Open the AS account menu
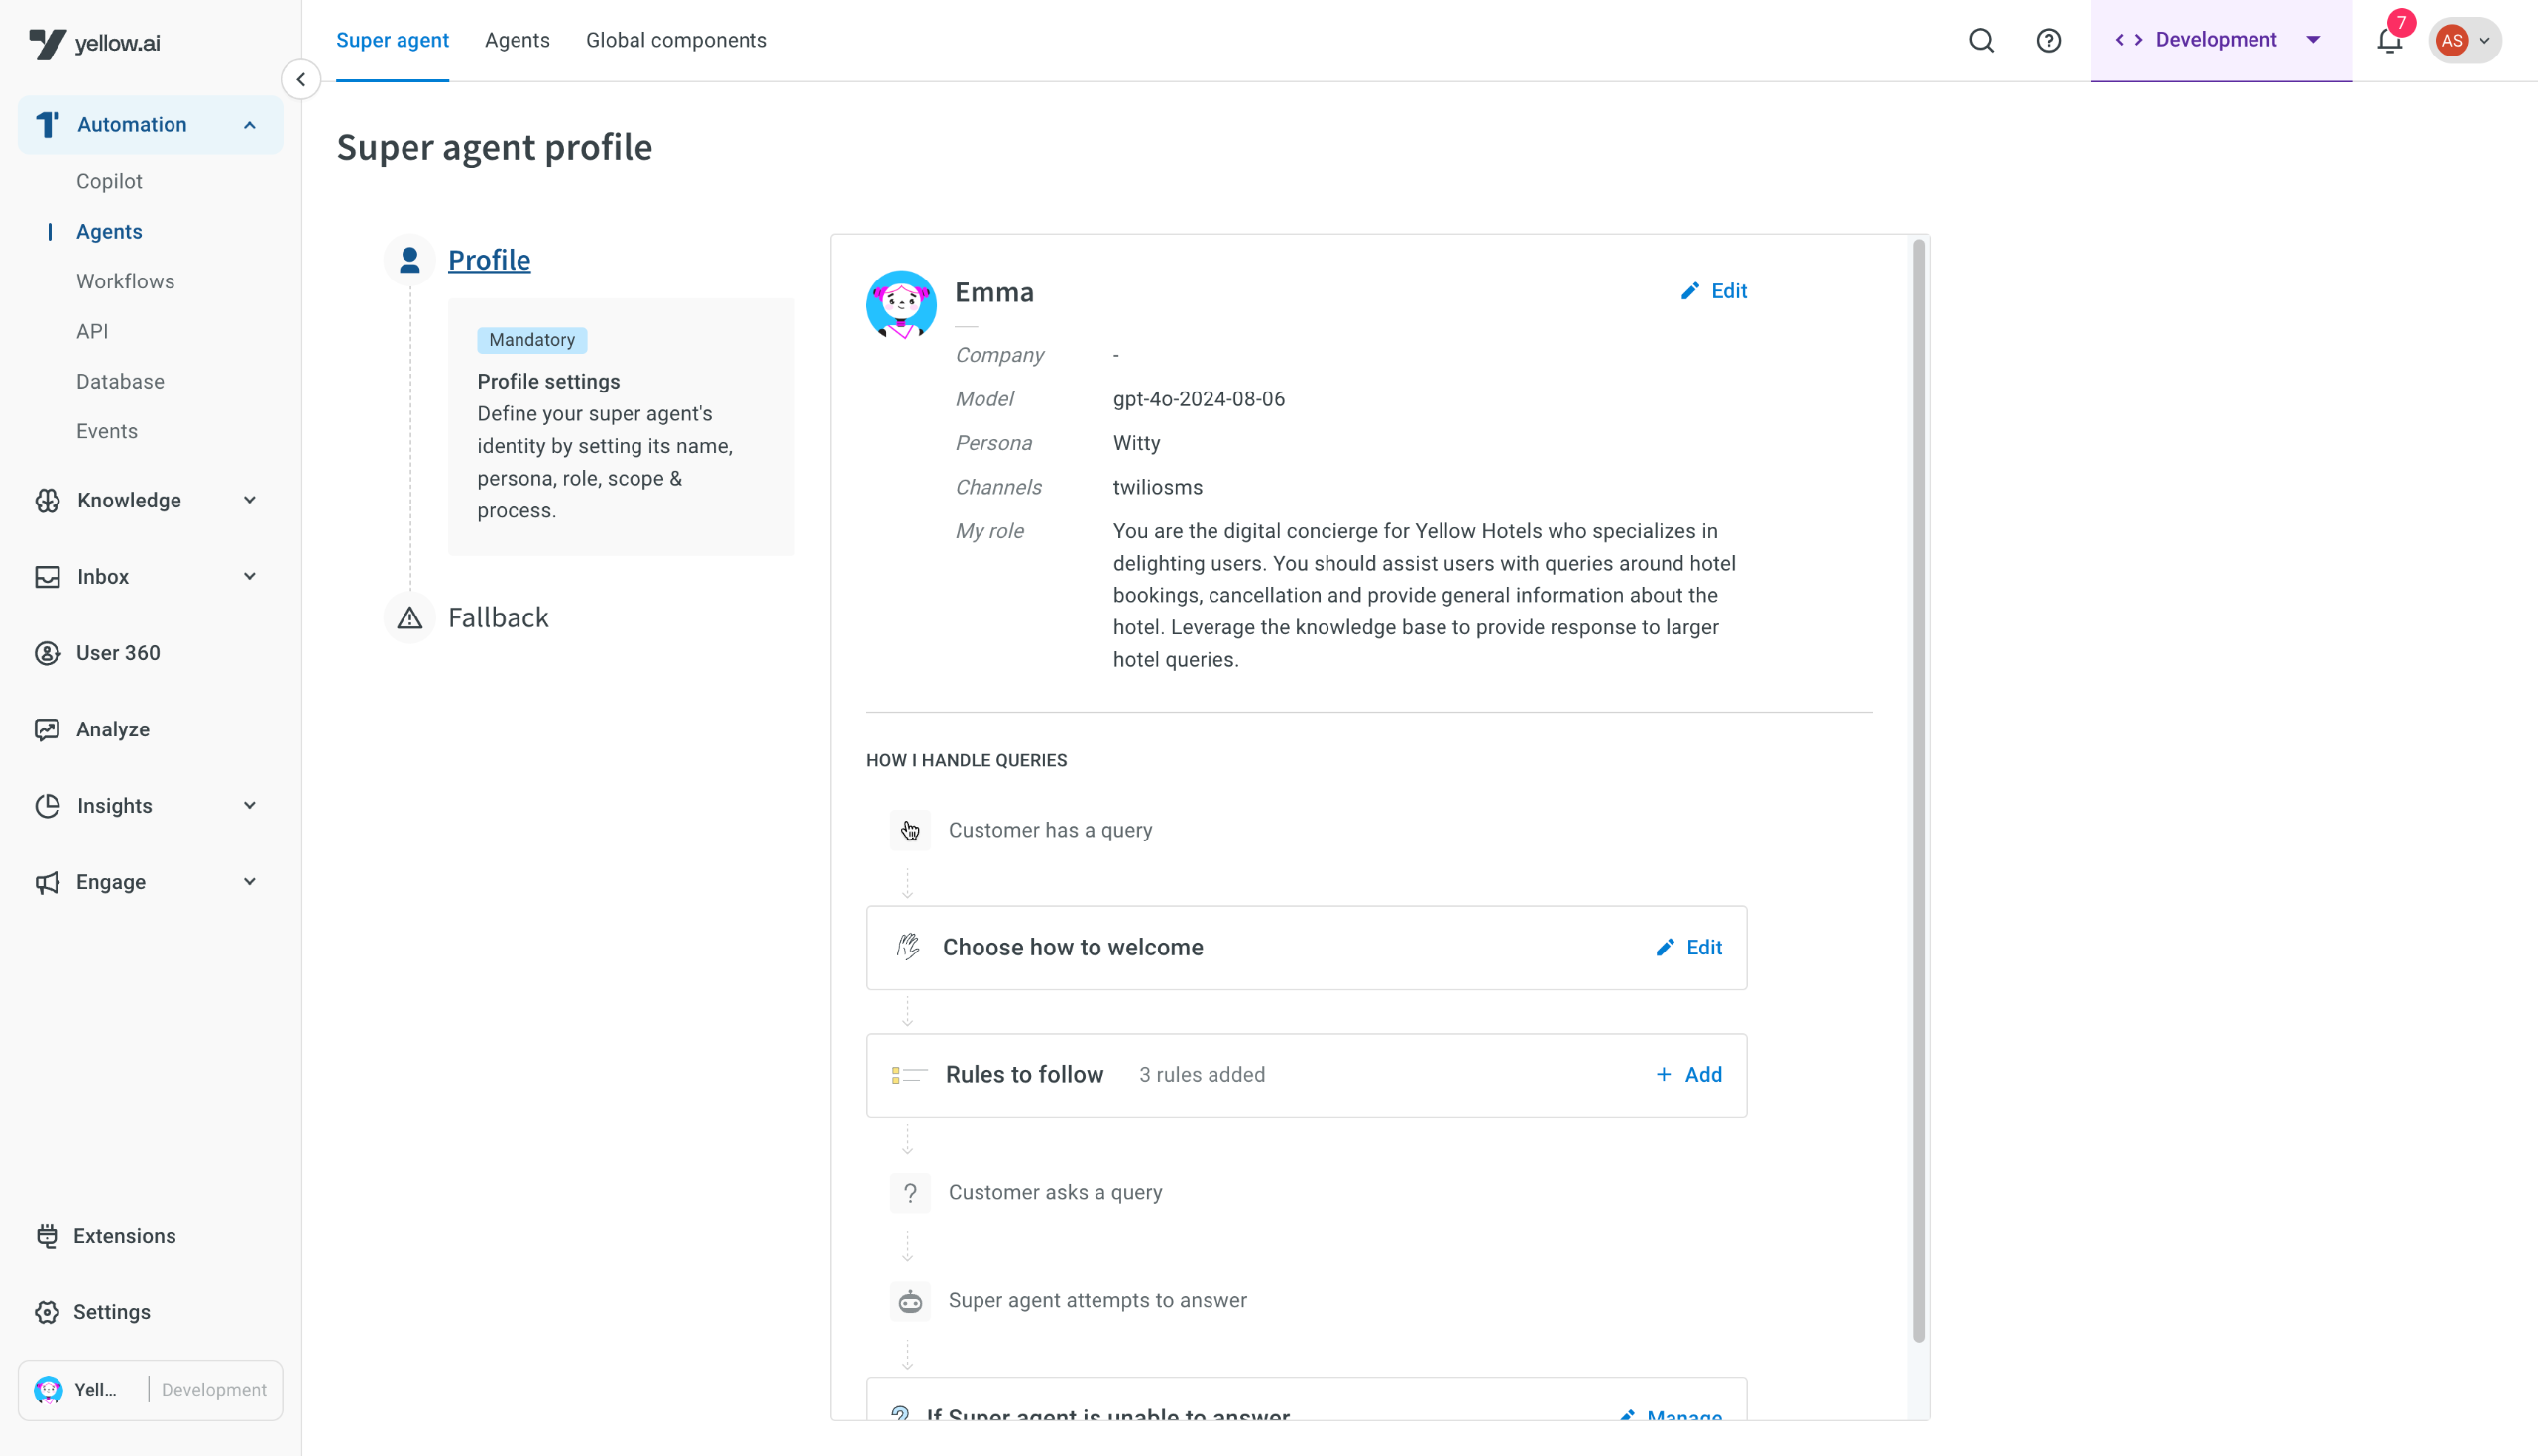 (x=2465, y=41)
